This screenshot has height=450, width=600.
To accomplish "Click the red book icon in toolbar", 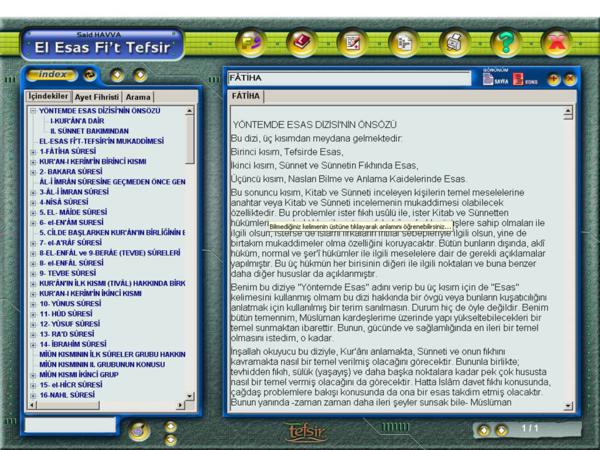I will tap(301, 43).
